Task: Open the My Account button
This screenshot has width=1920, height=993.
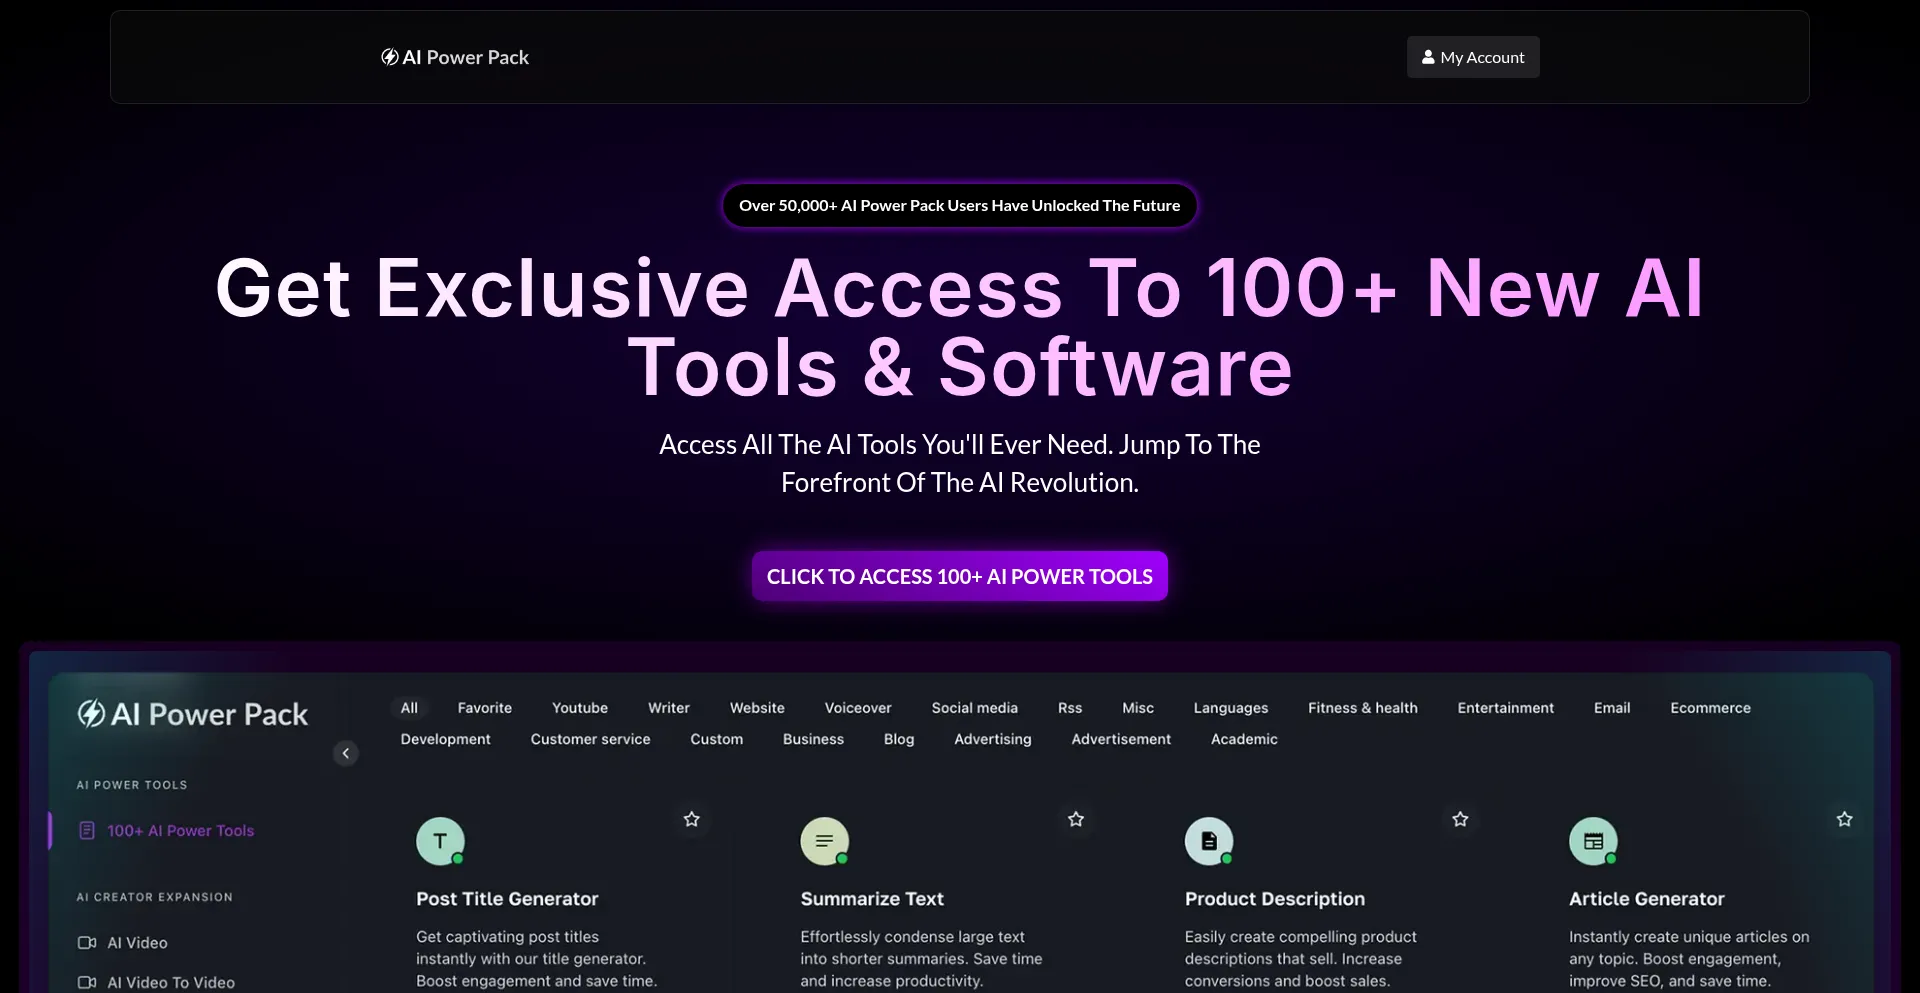Action: coord(1473,57)
